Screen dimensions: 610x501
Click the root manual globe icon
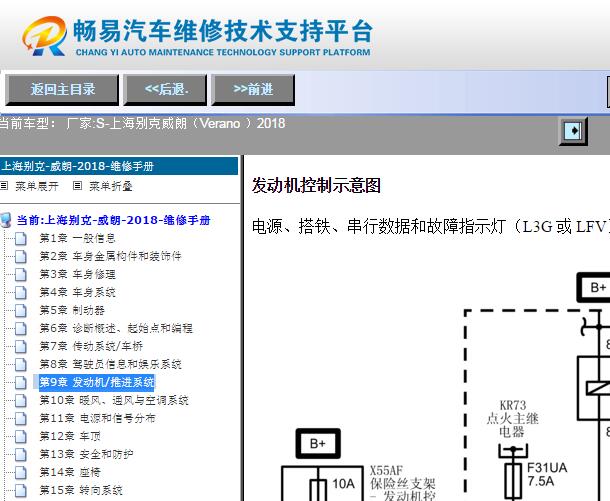[6, 220]
